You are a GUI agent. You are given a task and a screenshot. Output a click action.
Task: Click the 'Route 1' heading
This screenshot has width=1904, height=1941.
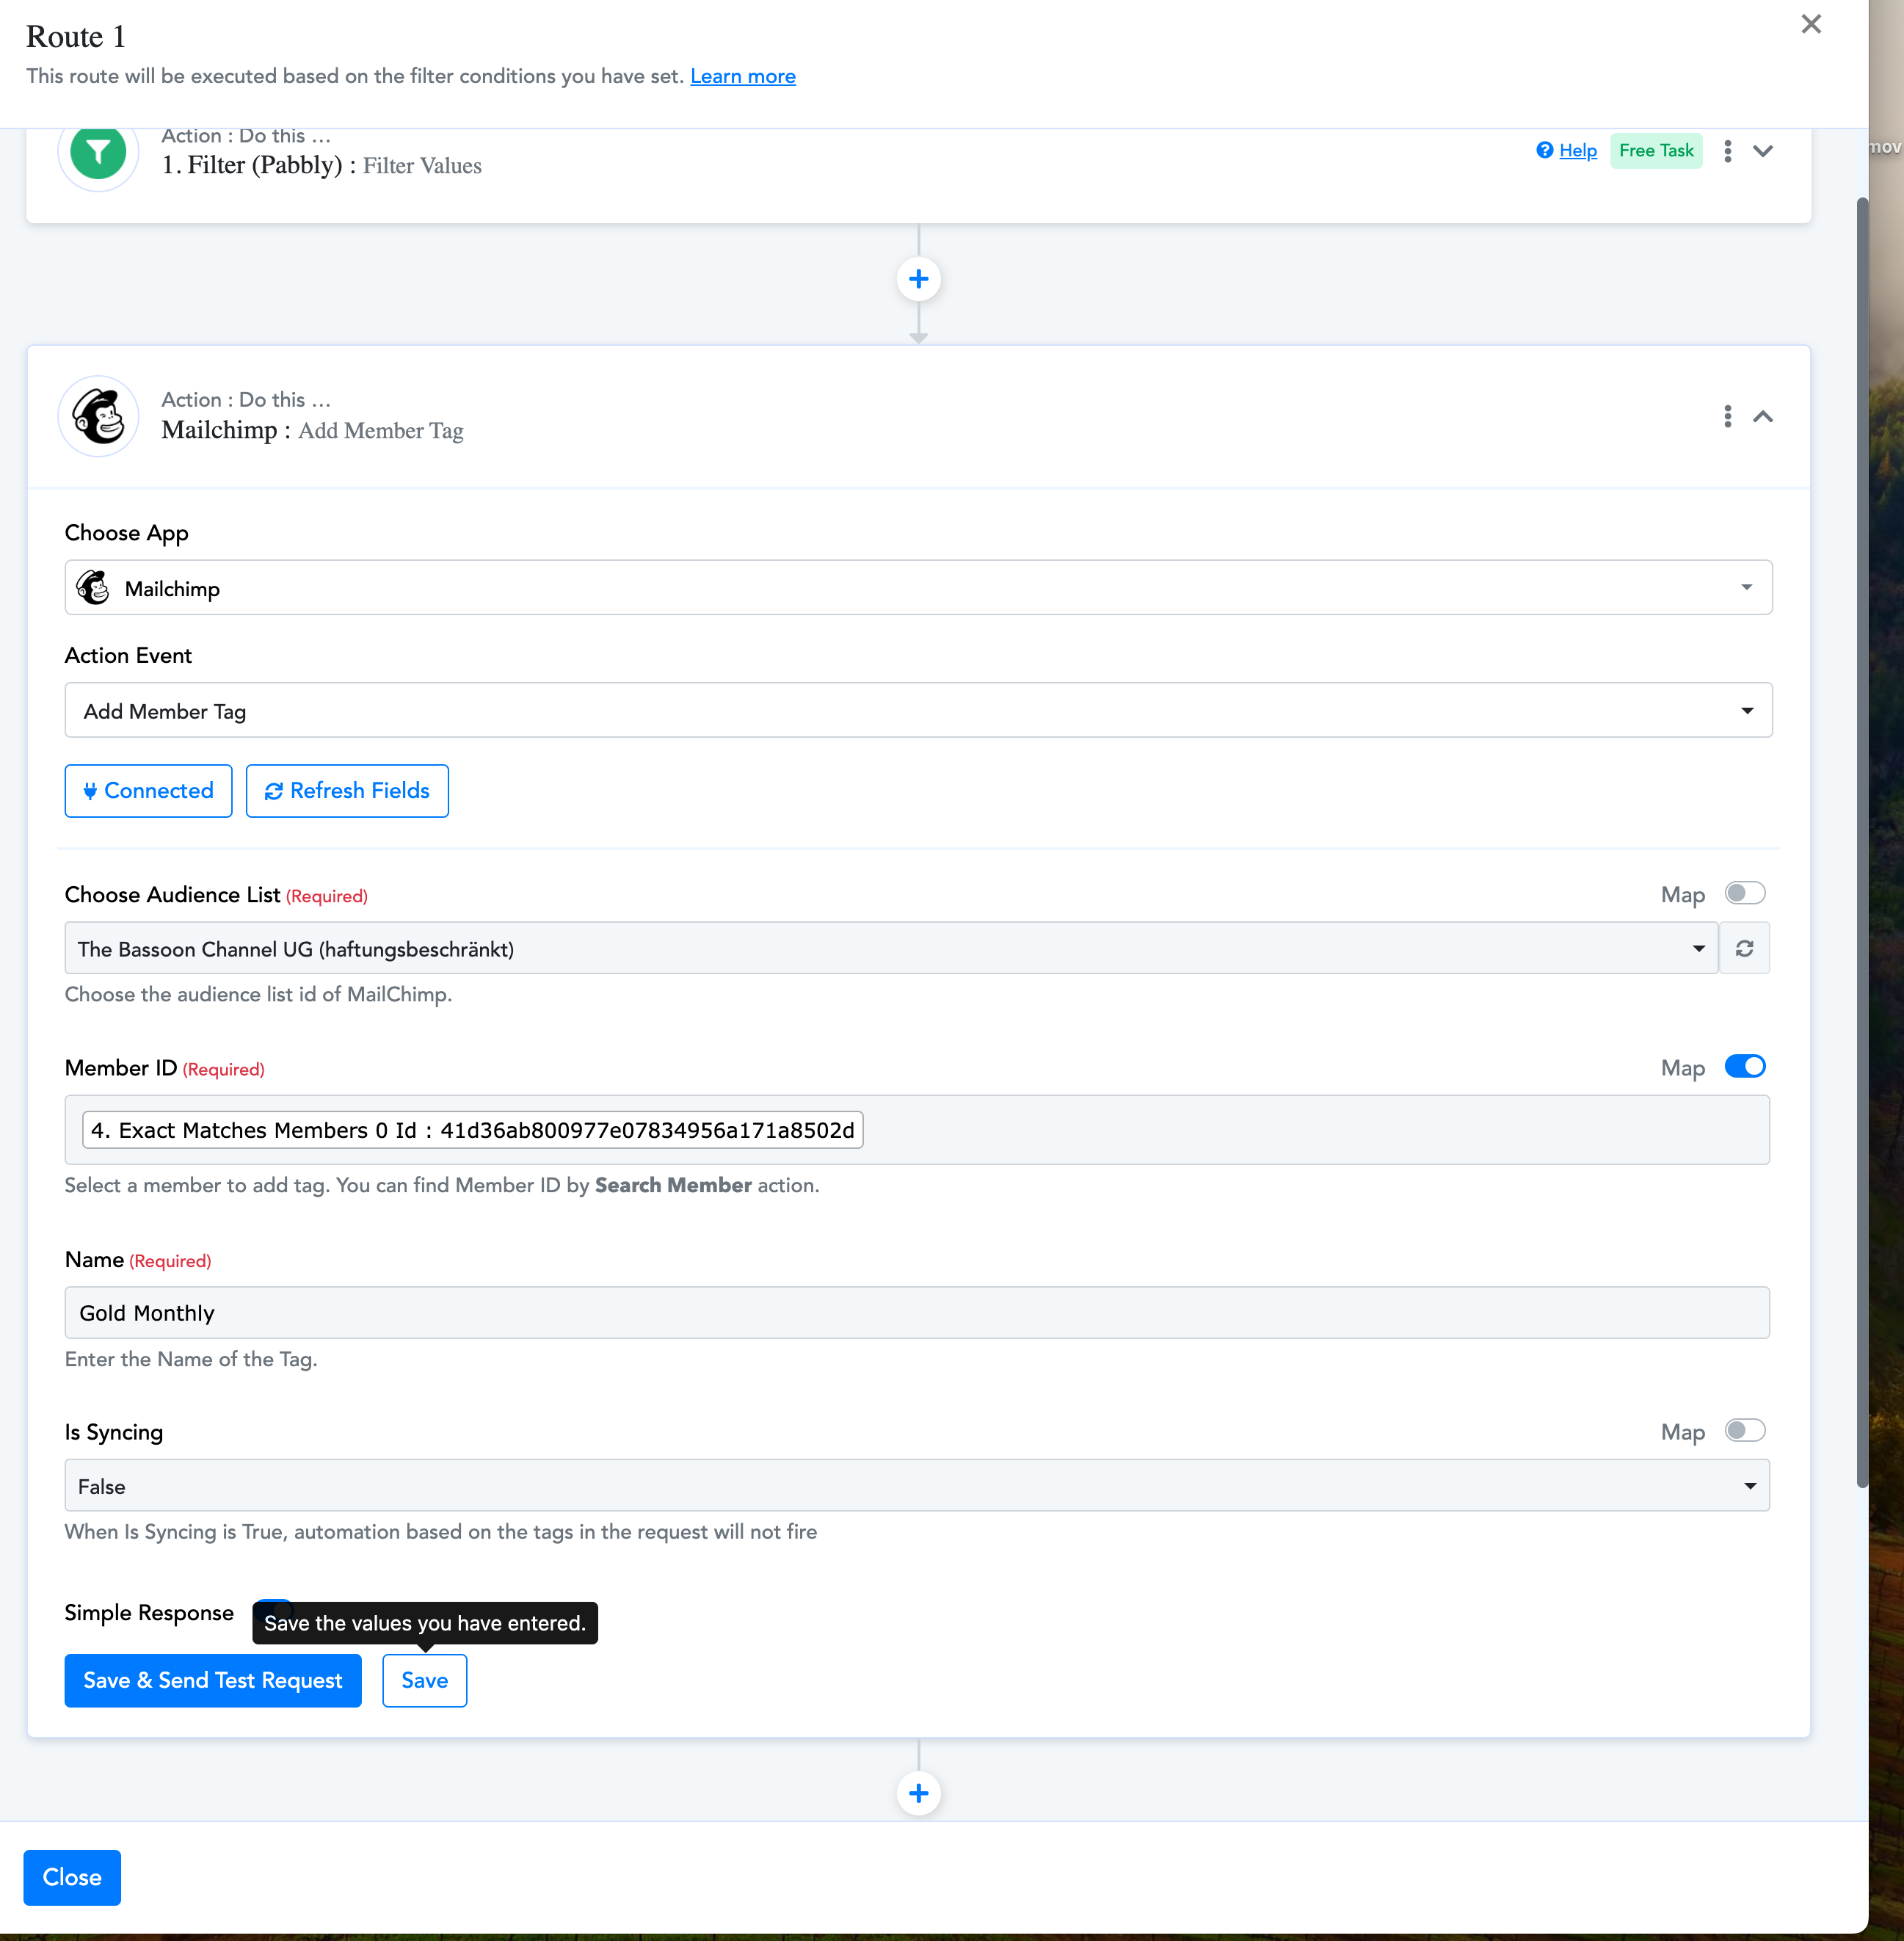click(76, 36)
